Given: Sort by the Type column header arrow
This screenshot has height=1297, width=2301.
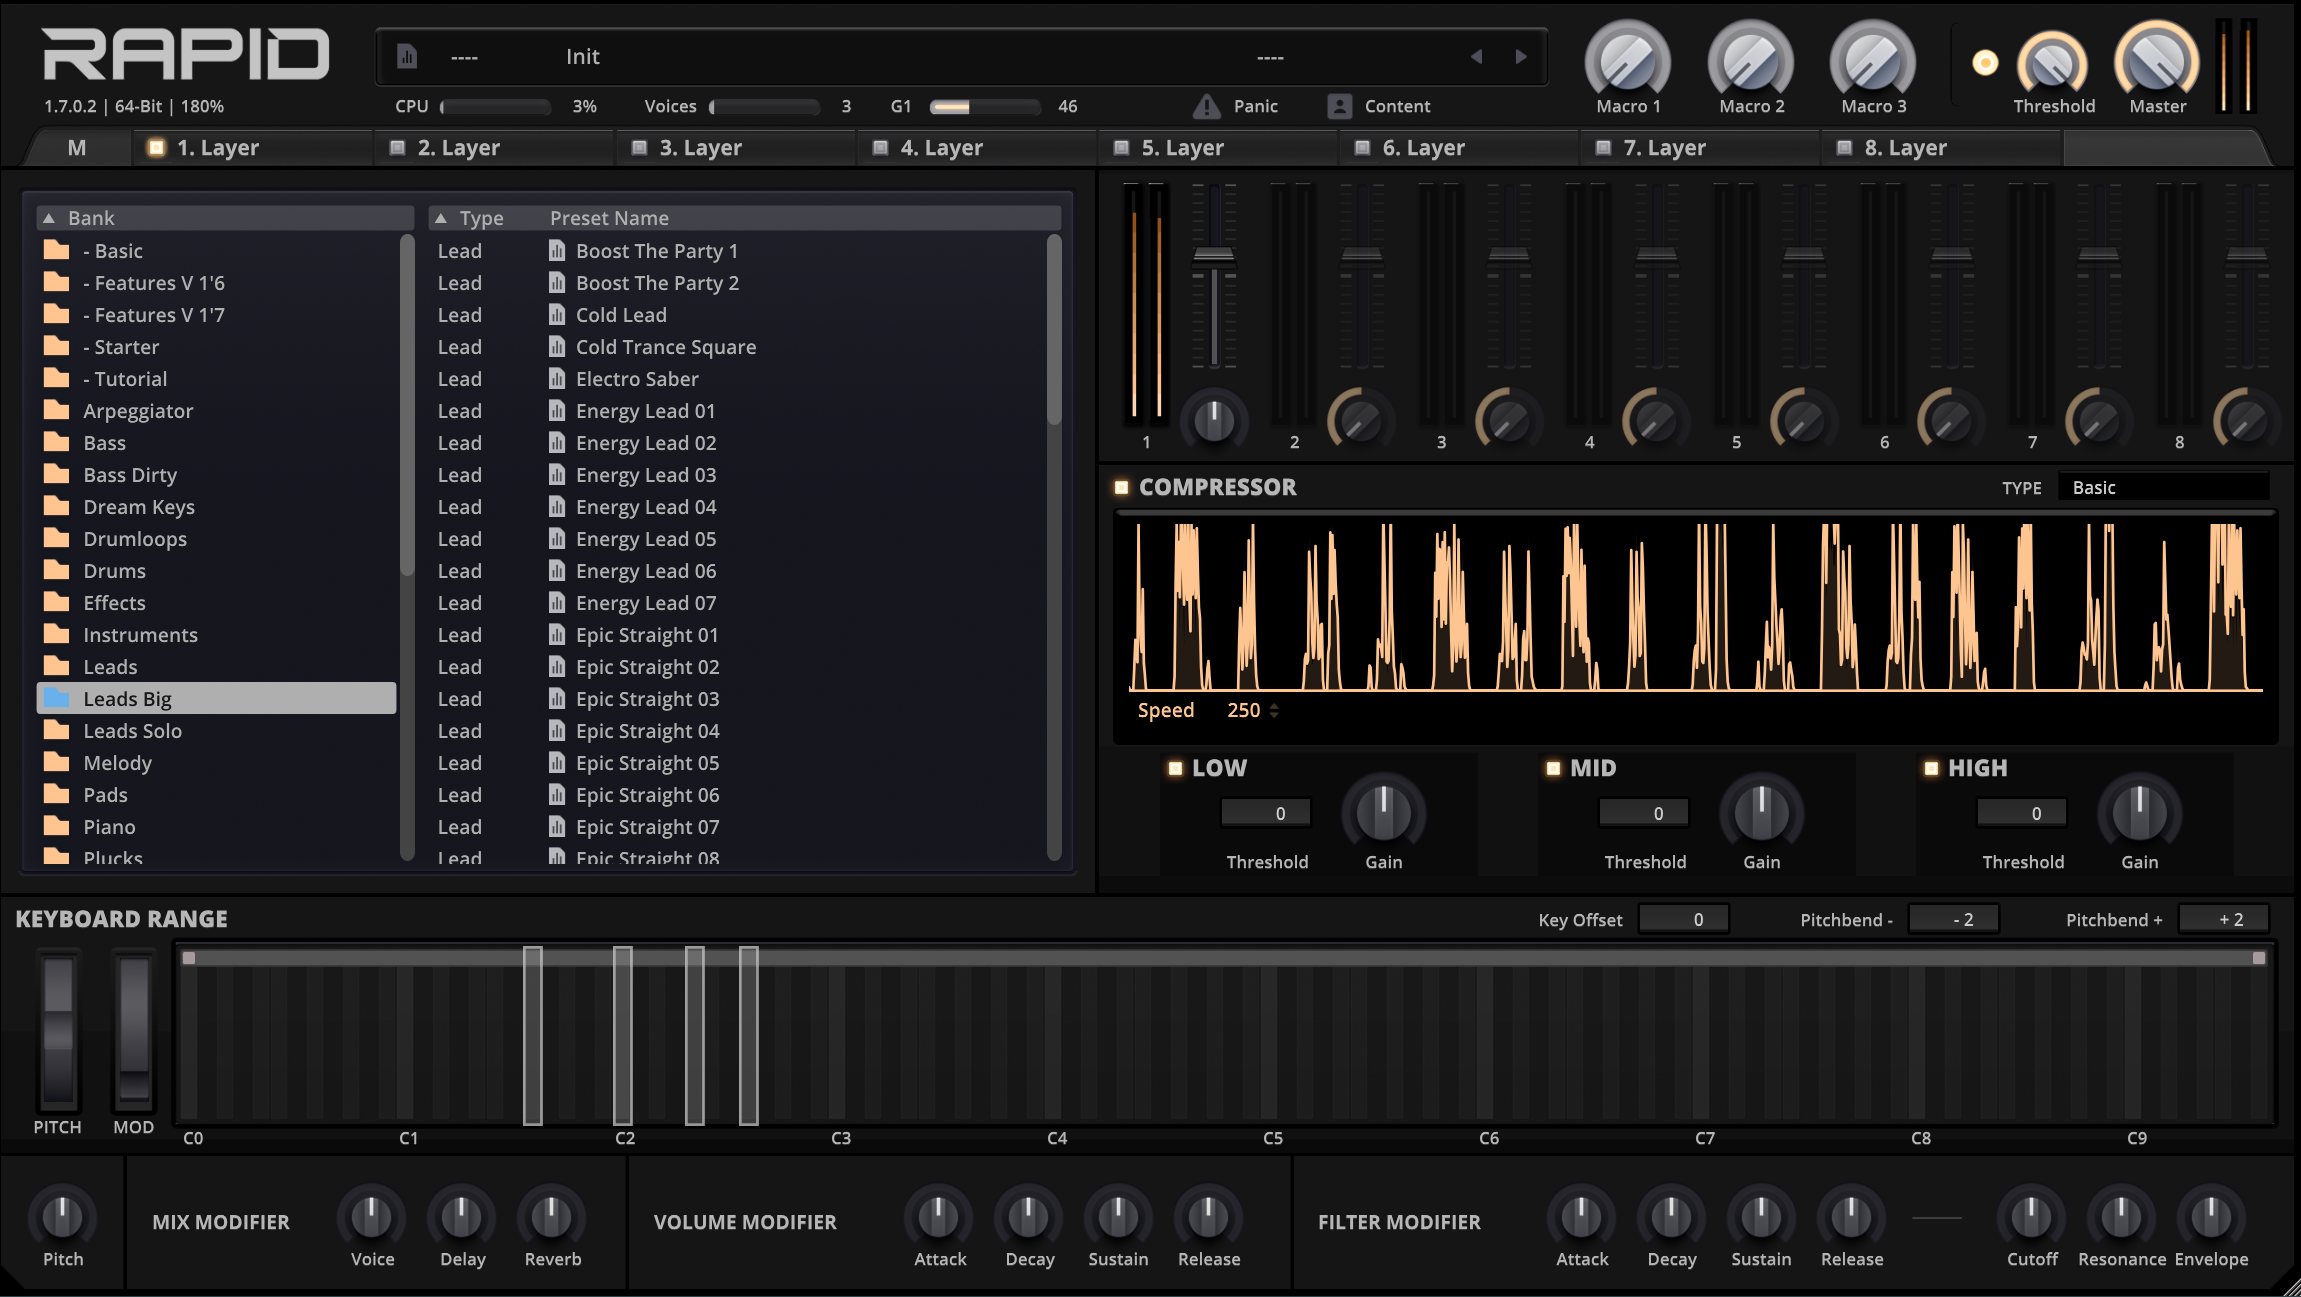Looking at the screenshot, I should click(440, 218).
